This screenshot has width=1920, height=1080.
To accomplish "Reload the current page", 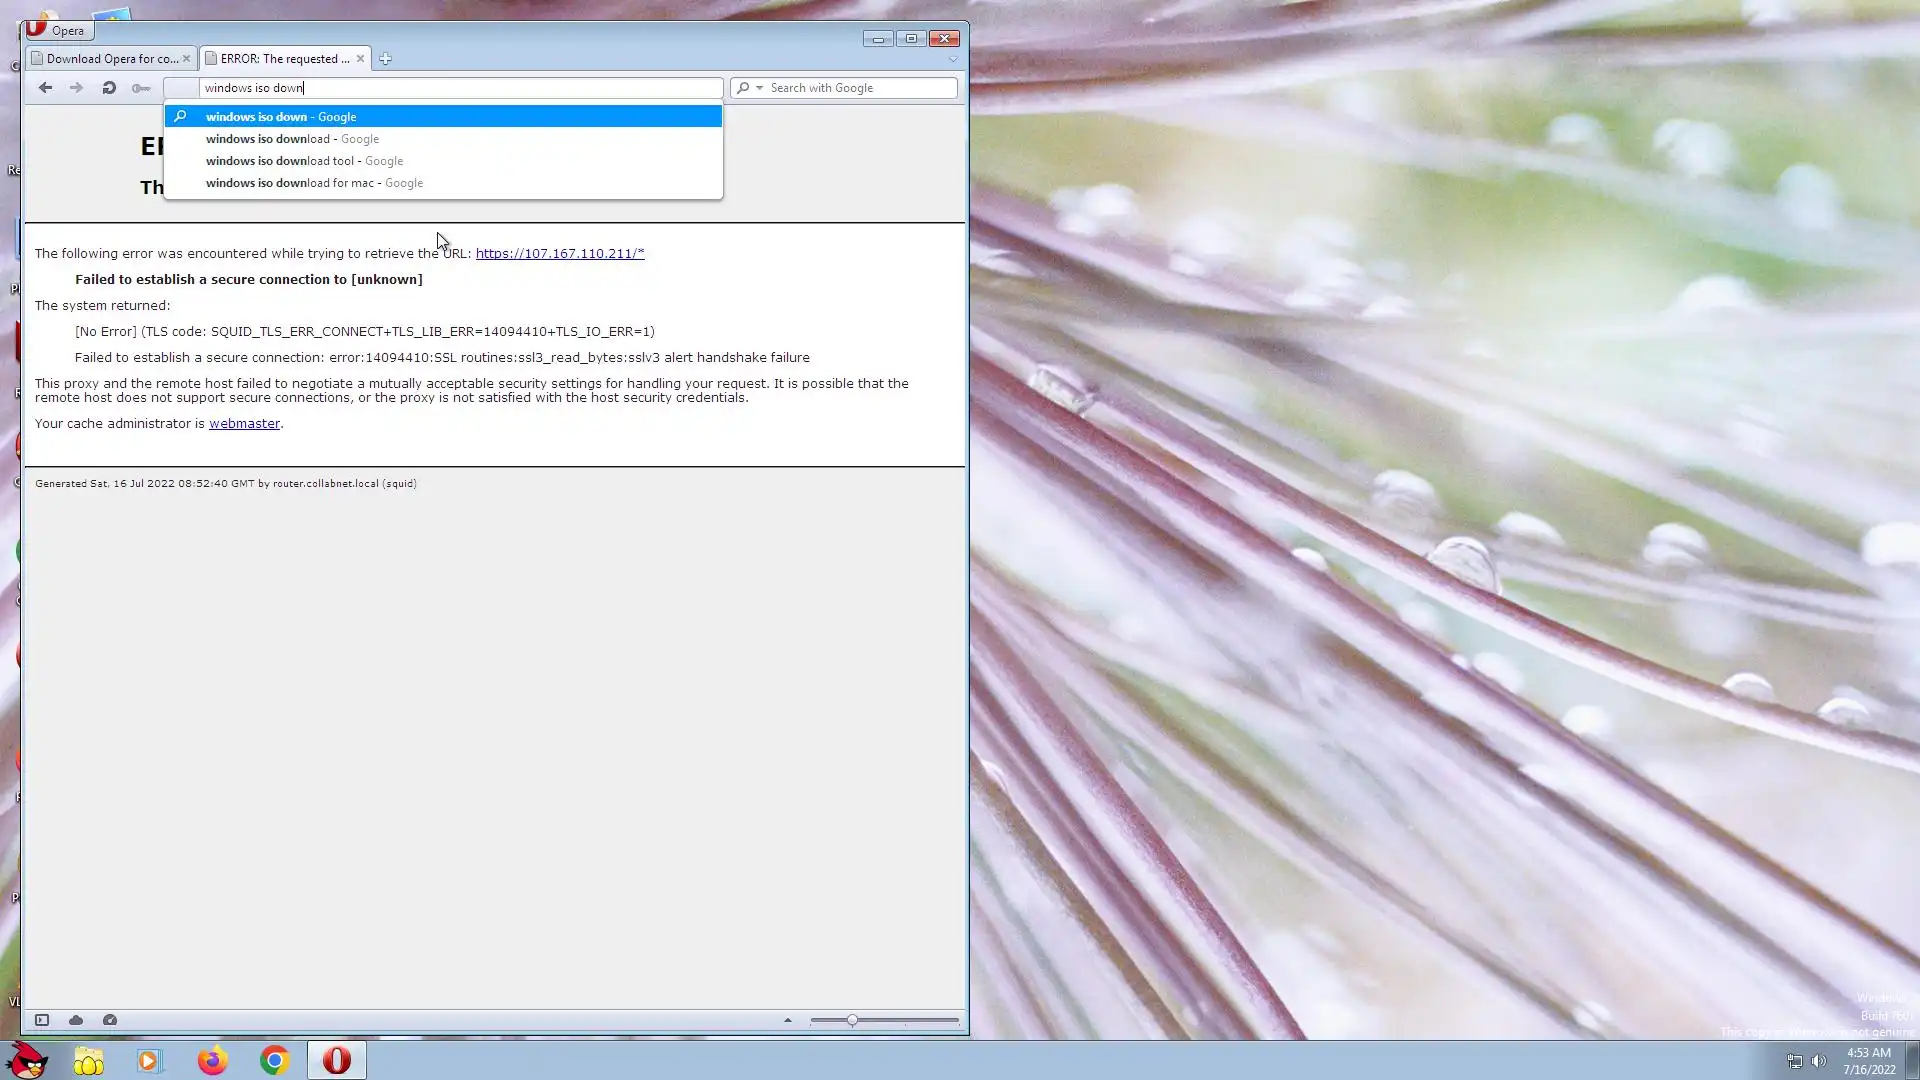I will point(109,88).
